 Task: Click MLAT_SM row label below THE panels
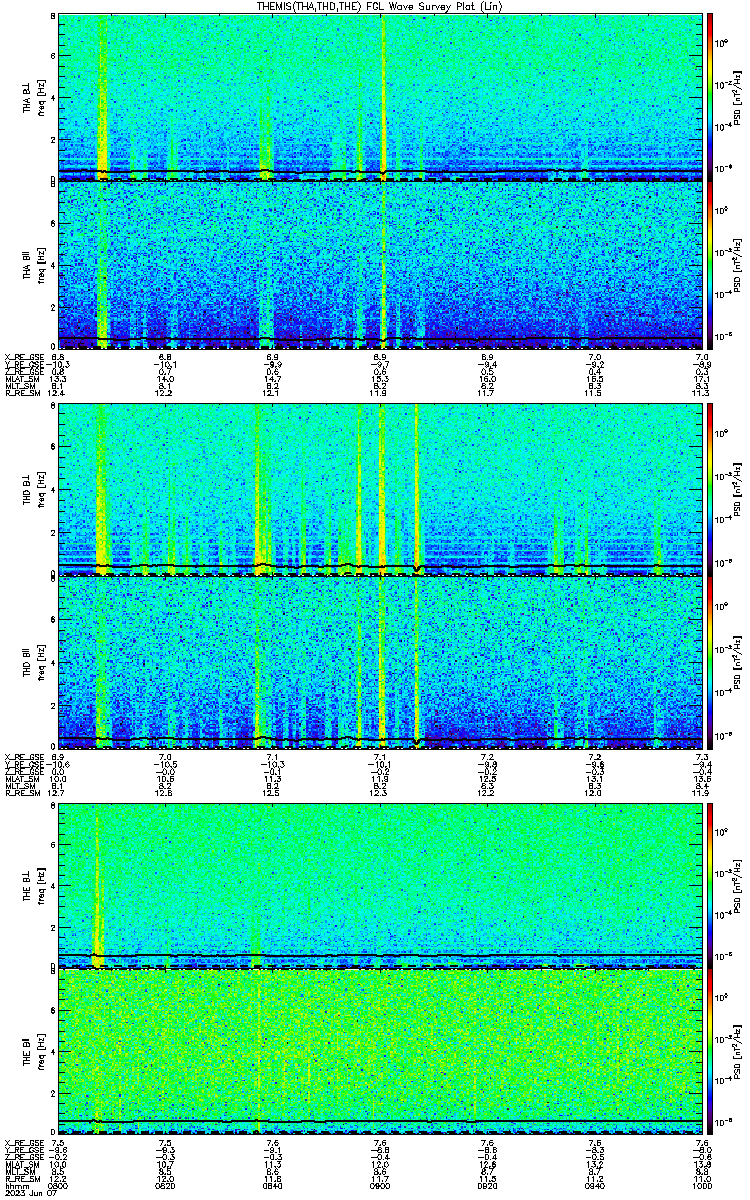[20, 1163]
